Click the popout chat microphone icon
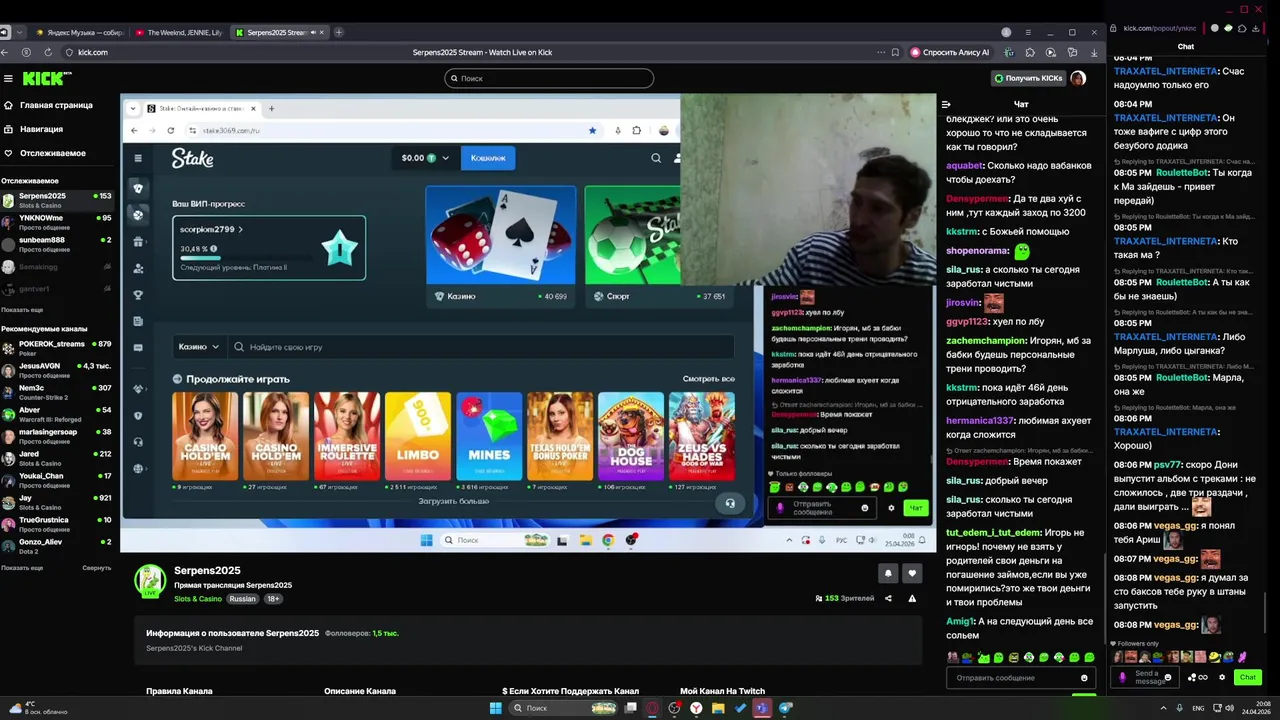Image resolution: width=1280 pixels, height=720 pixels. (x=1122, y=677)
